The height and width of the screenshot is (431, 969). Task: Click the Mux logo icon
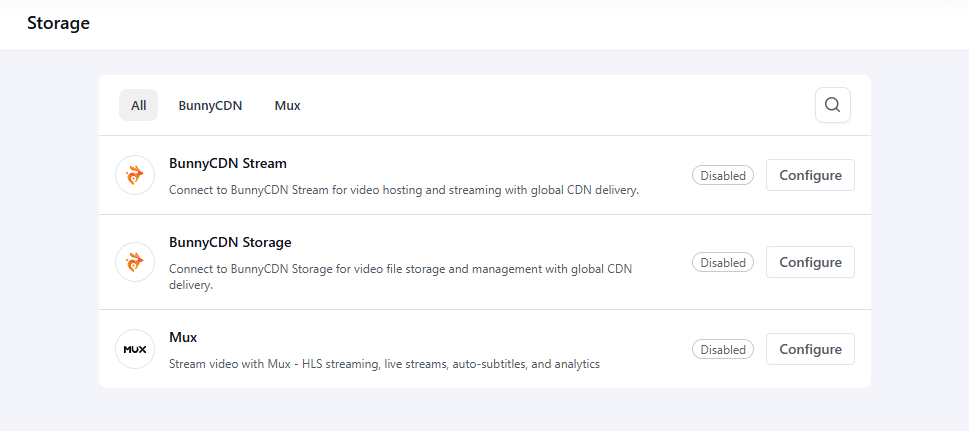pos(135,349)
